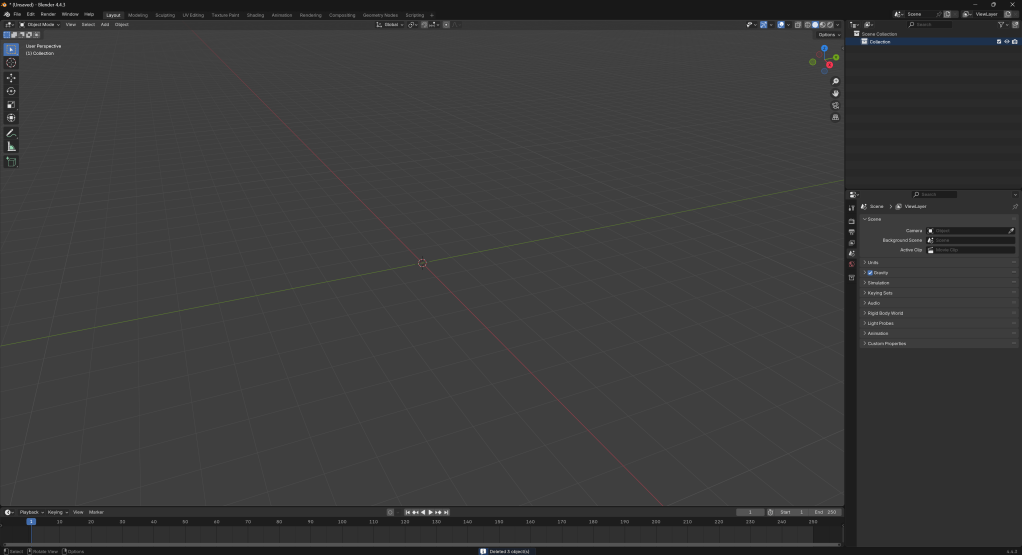
Task: Pick the 3D Cursor tool
Action: [11, 63]
